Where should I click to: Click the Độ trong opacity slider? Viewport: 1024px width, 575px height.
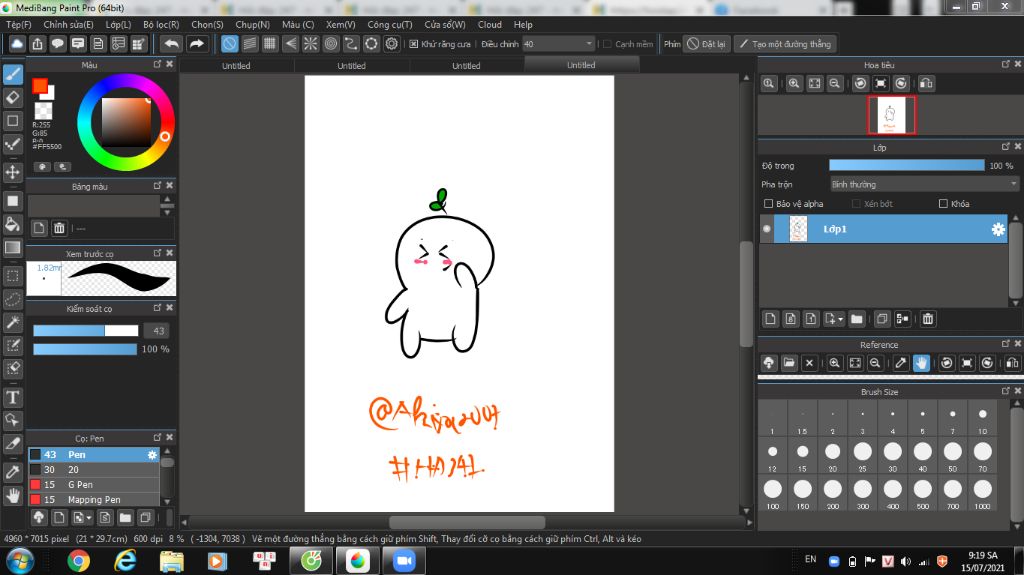[906, 165]
